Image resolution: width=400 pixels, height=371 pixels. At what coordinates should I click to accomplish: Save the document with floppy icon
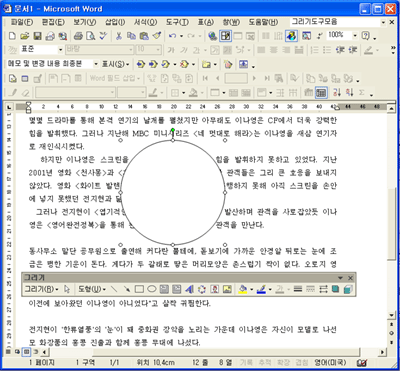pyautogui.click(x=37, y=36)
